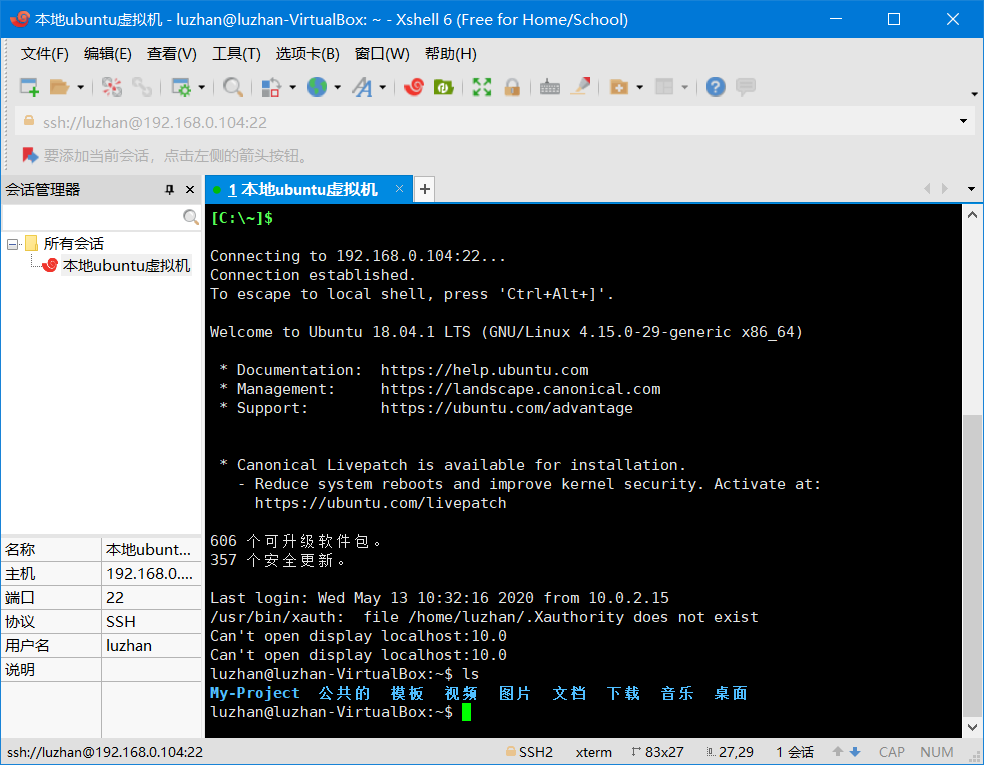Click the Find magnifier toolbar icon

click(232, 87)
